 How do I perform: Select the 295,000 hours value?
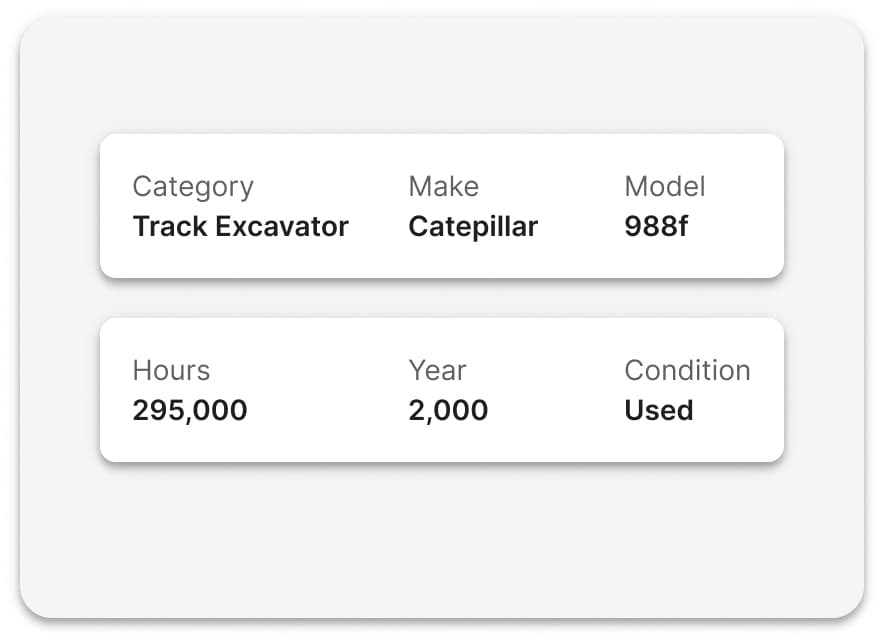click(x=190, y=411)
